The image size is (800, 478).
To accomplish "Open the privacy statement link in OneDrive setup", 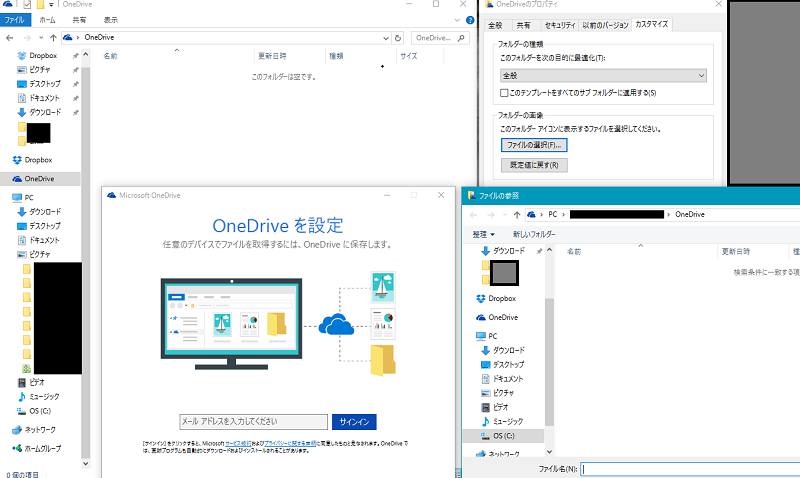I will (x=290, y=444).
